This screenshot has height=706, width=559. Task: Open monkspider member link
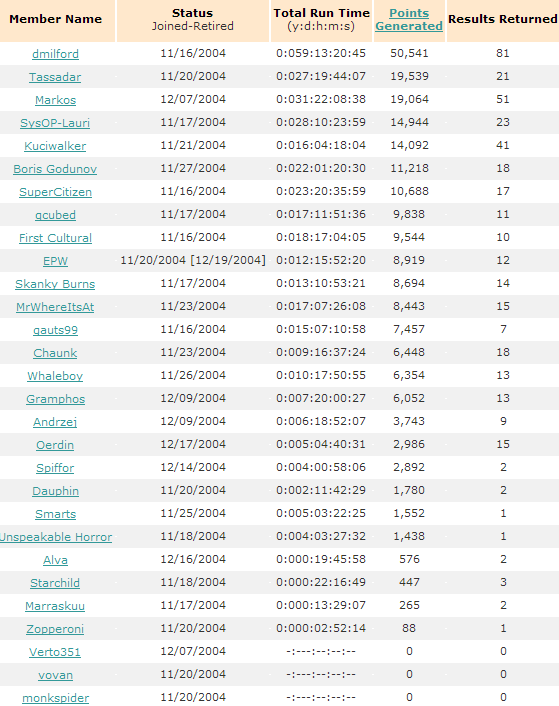coord(55,698)
